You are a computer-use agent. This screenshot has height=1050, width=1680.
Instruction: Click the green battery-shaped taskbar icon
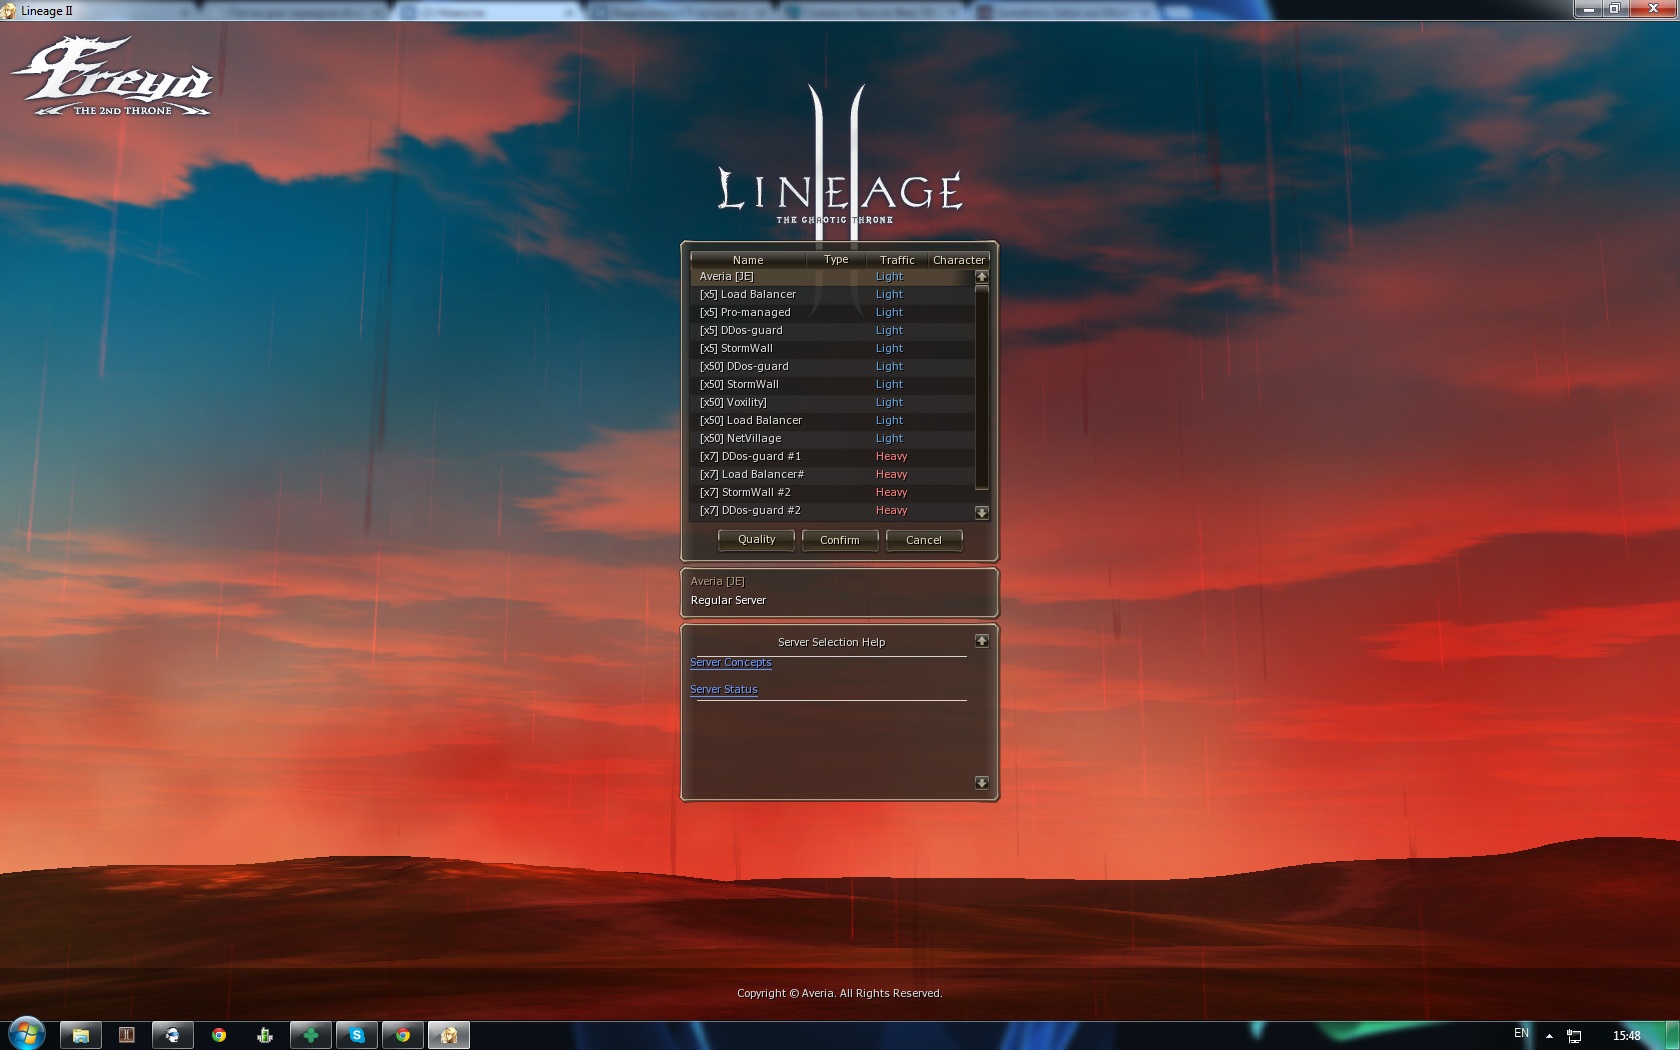265,1035
